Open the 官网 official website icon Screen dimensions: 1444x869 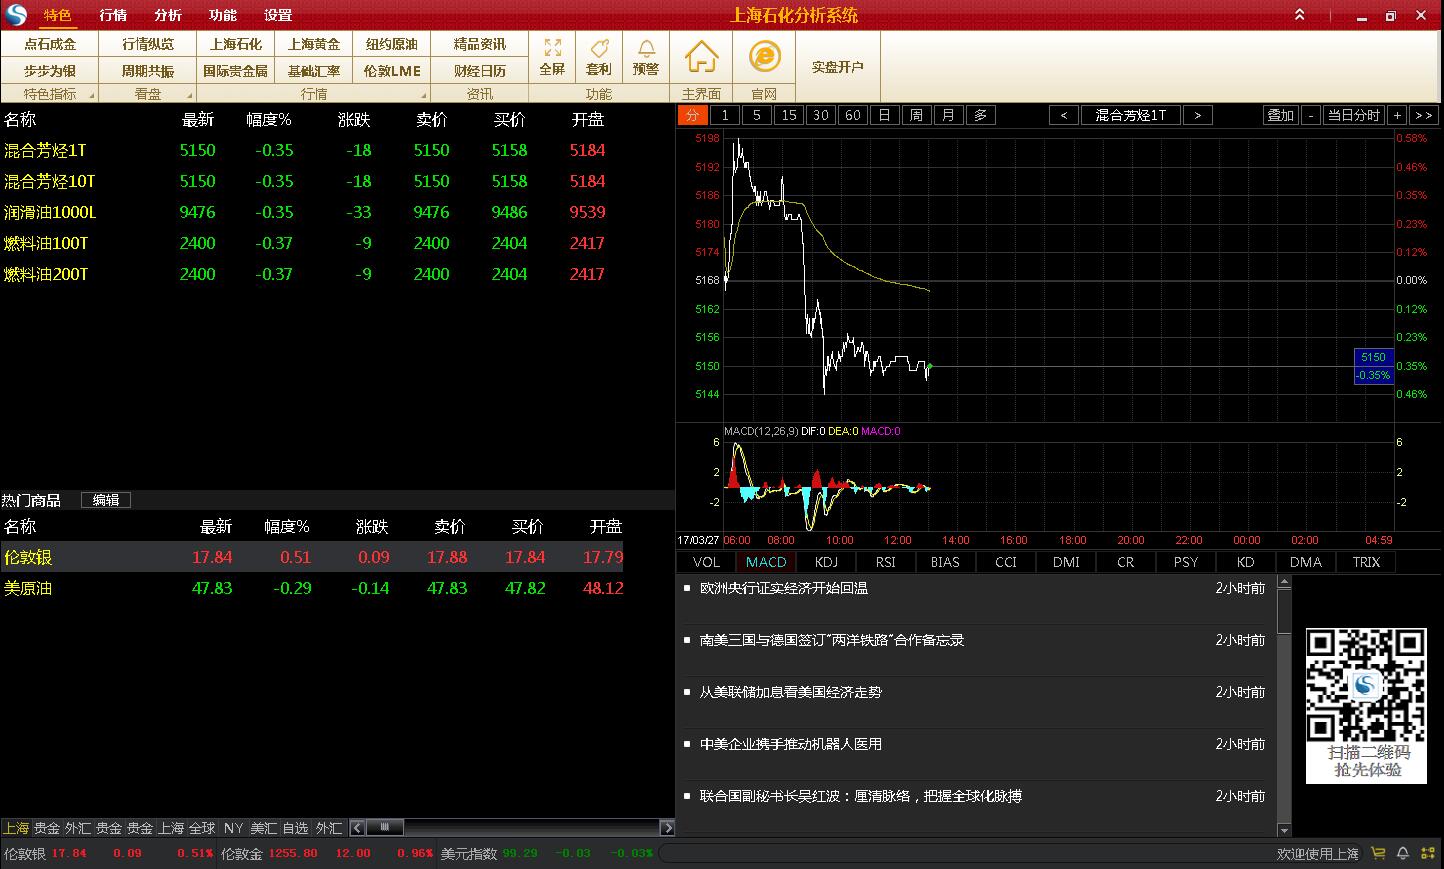point(764,57)
